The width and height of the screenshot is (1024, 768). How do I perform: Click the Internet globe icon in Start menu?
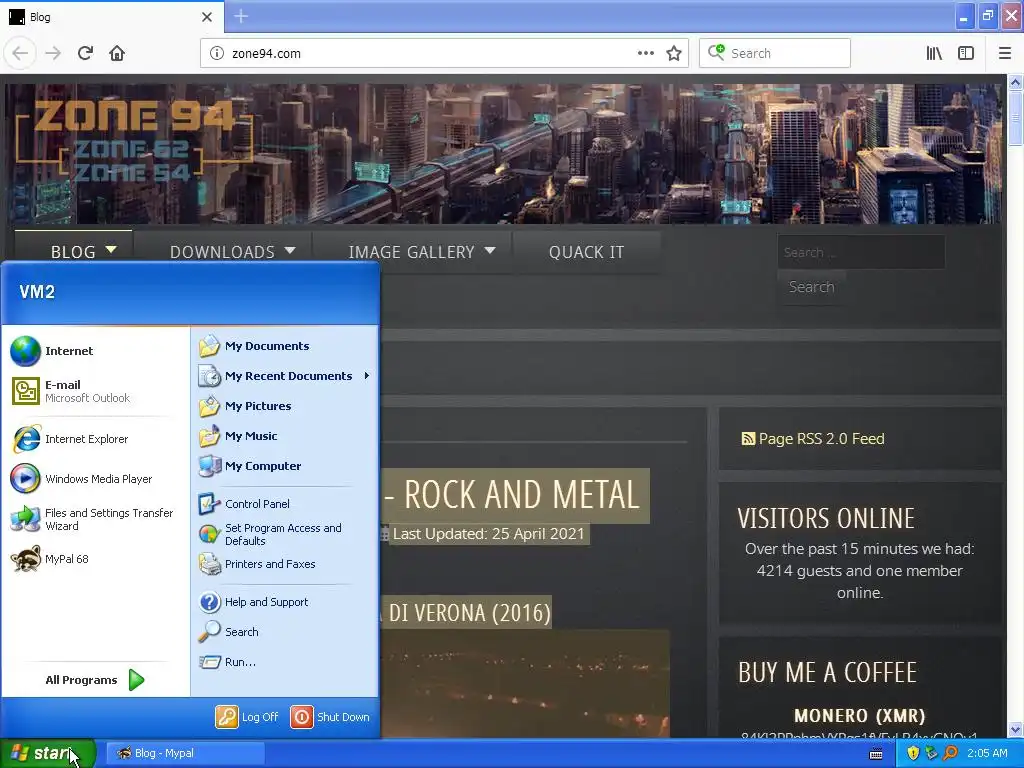pos(25,351)
